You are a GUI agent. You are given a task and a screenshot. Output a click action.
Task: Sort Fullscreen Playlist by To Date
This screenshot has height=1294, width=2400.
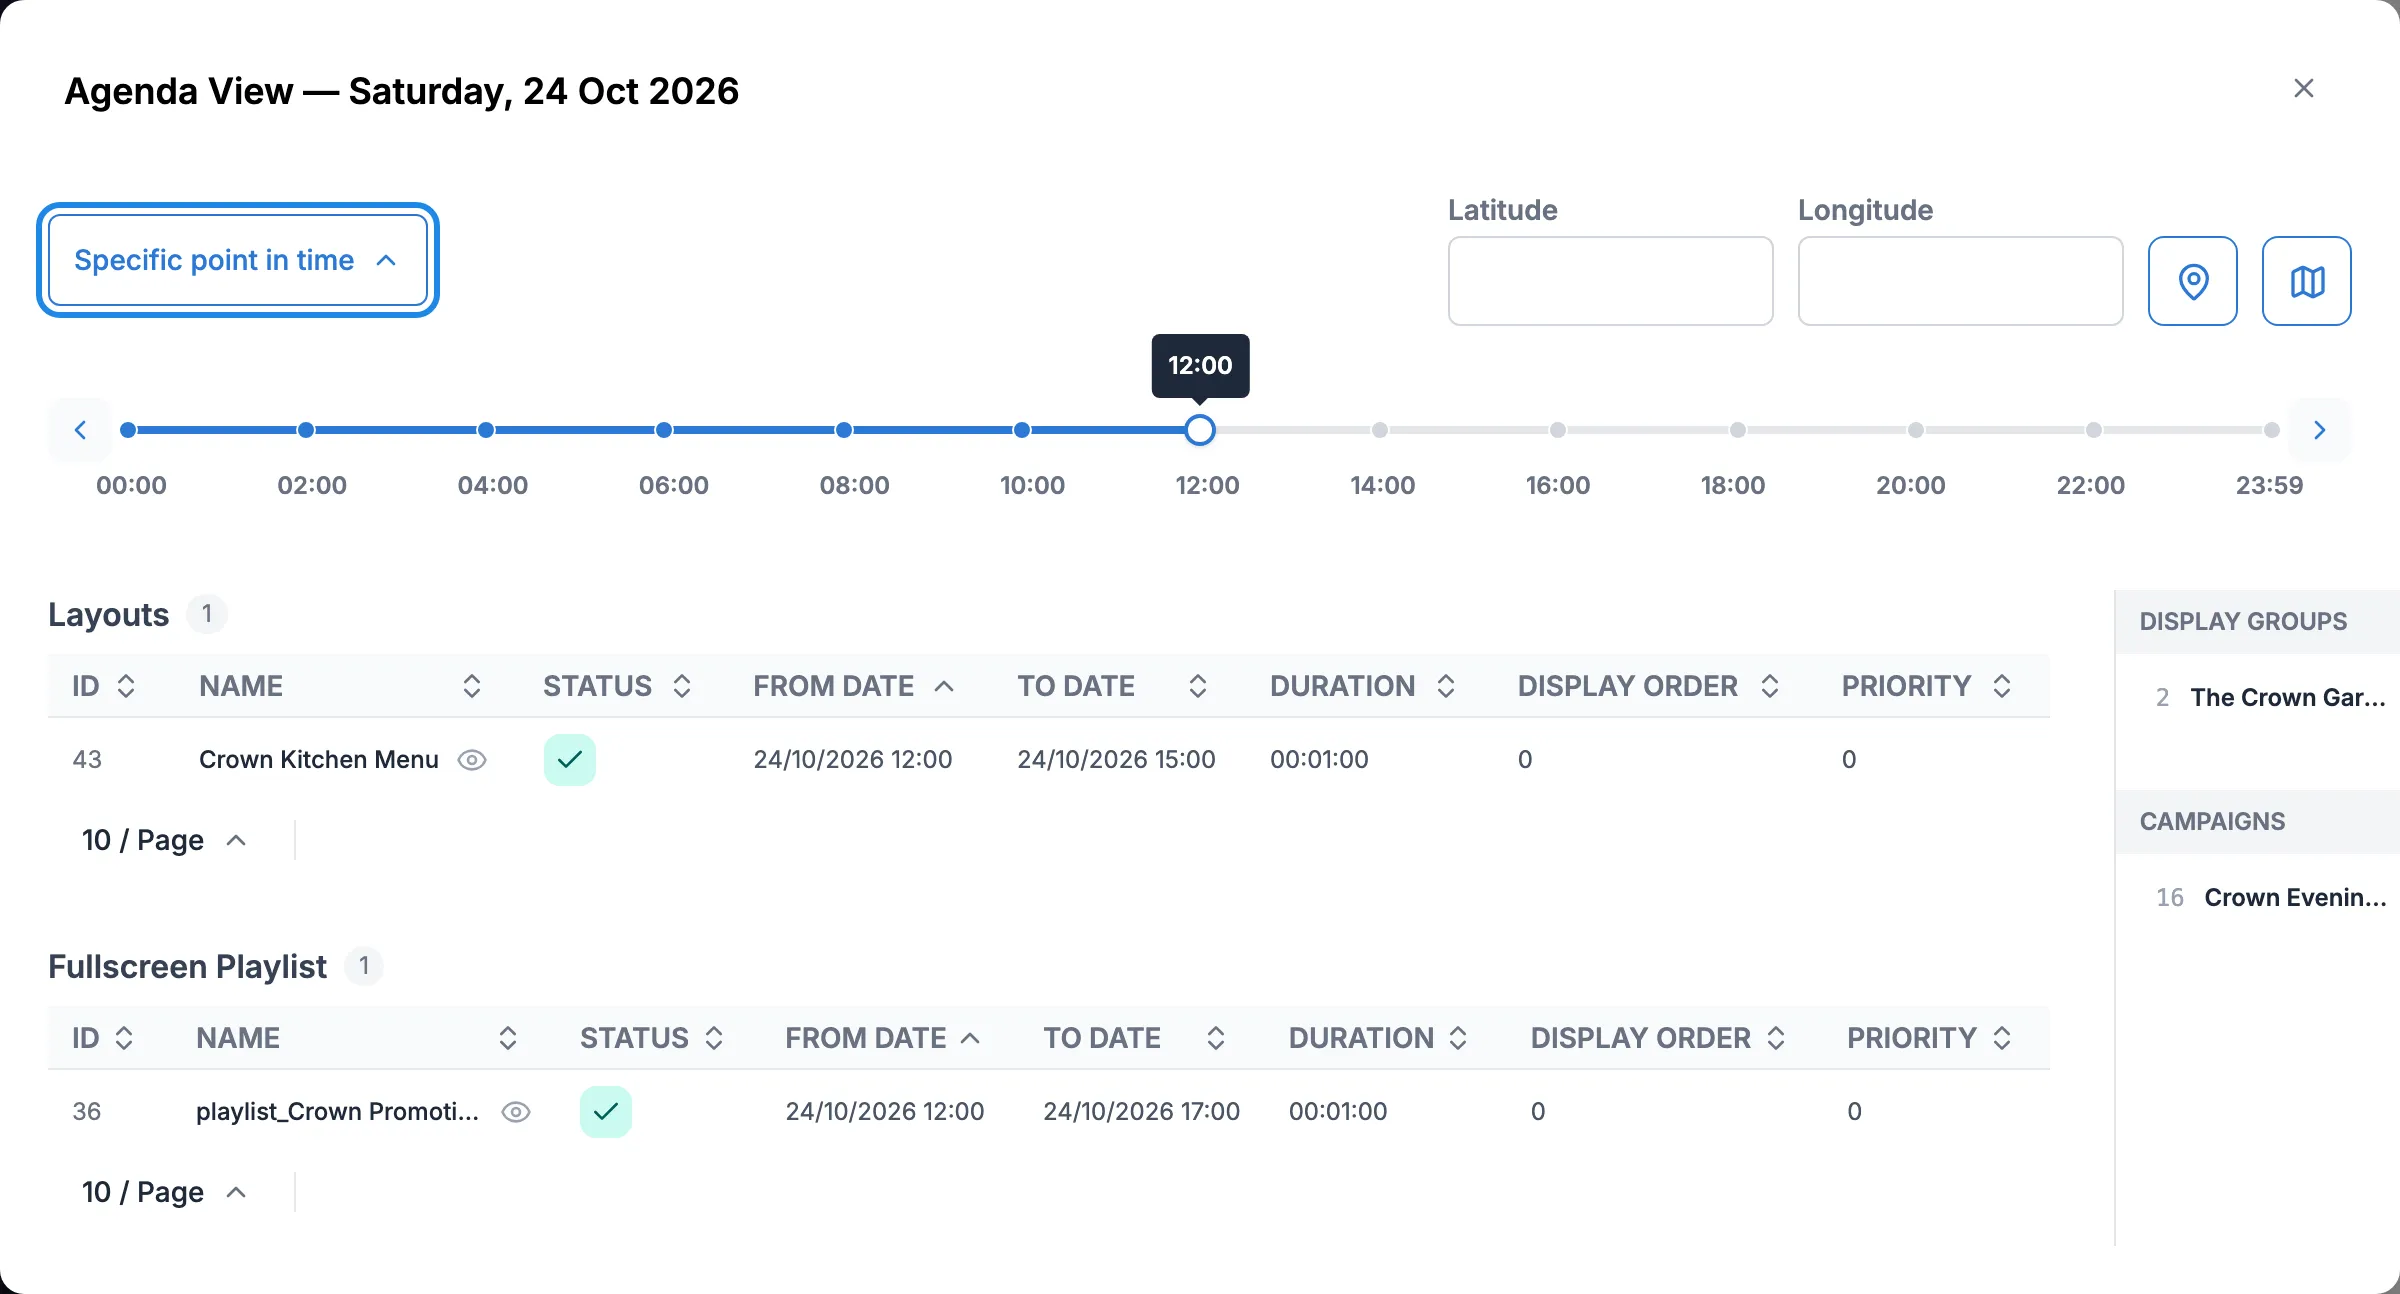[1216, 1038]
